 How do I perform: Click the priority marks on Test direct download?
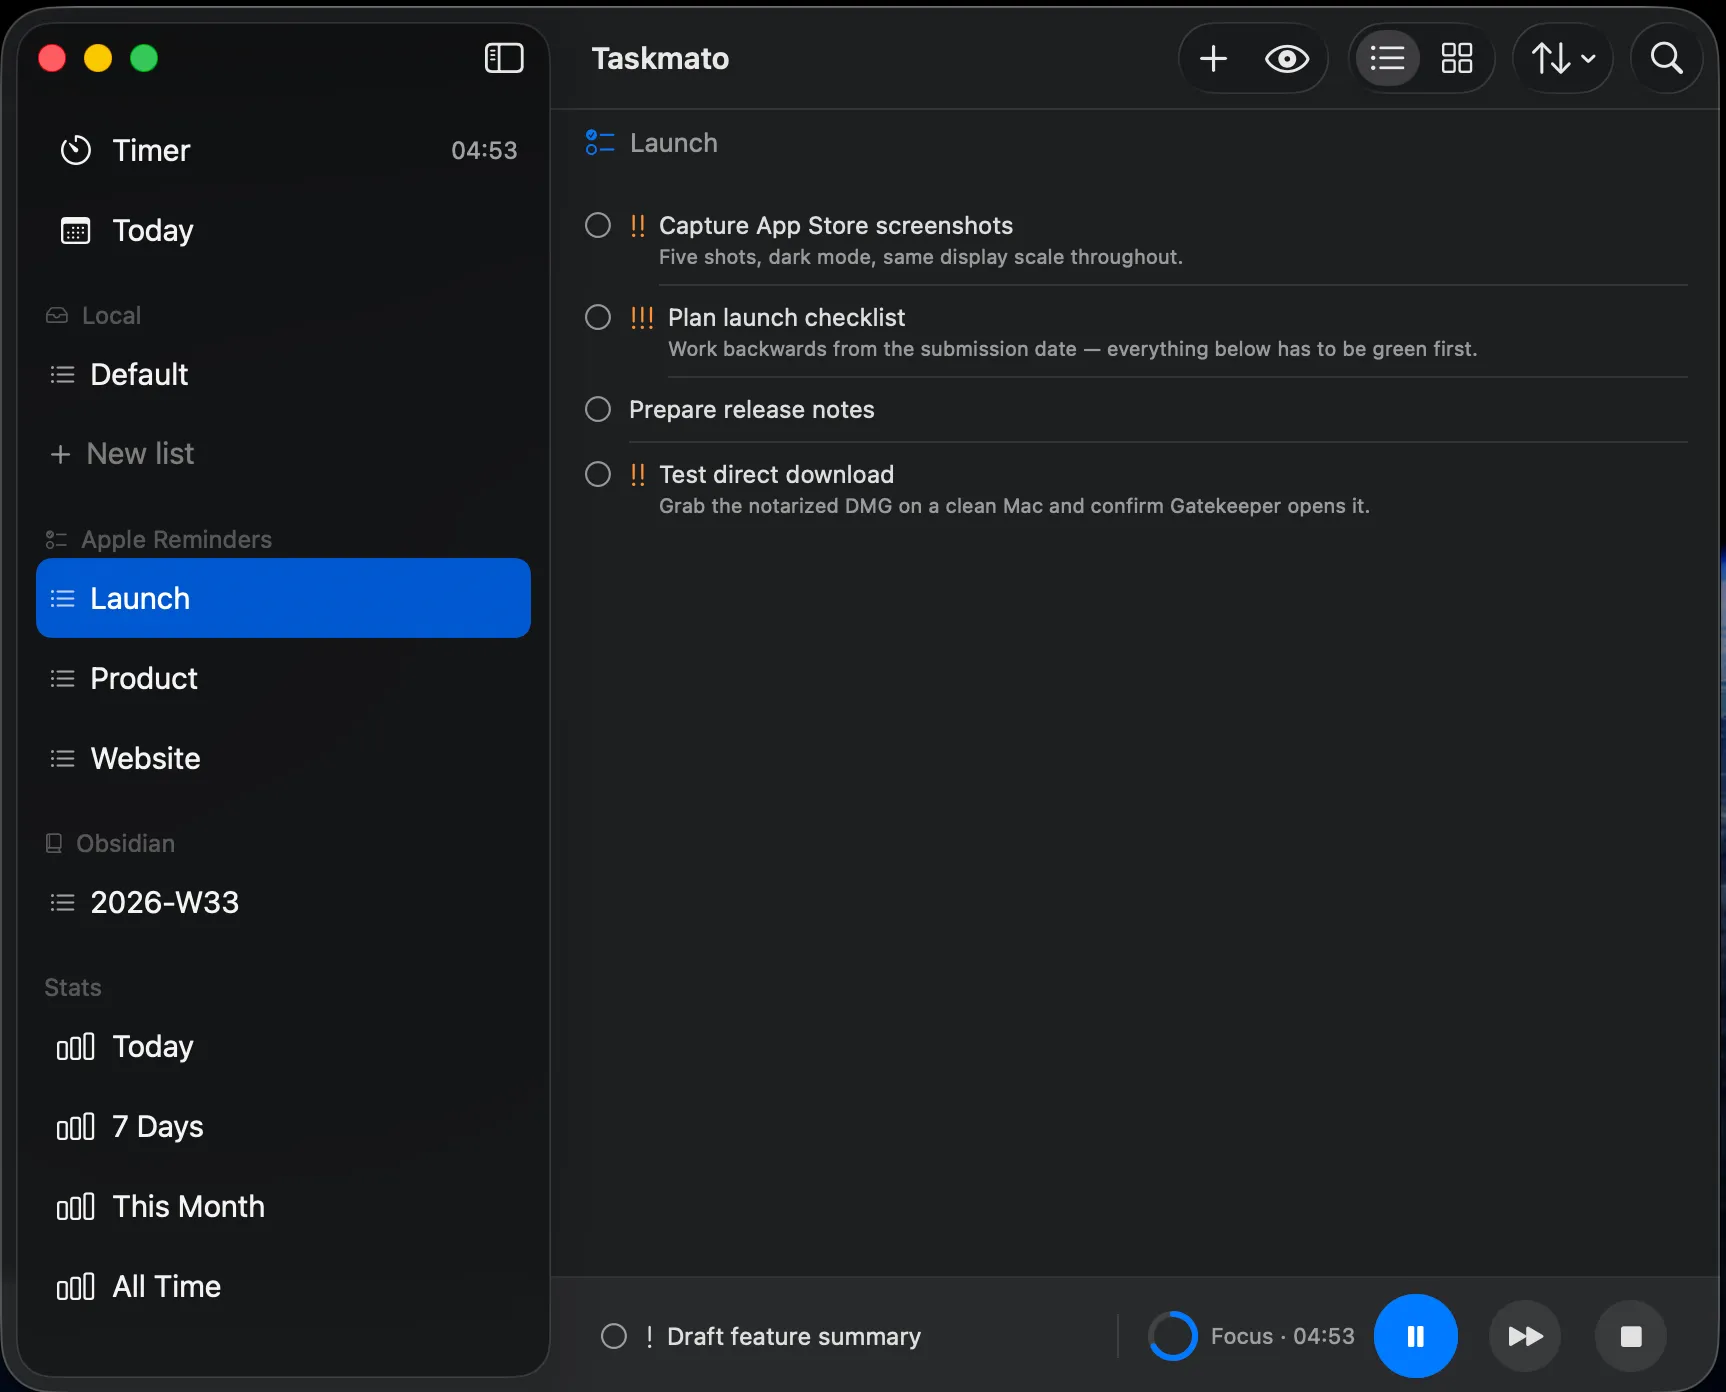tap(638, 475)
